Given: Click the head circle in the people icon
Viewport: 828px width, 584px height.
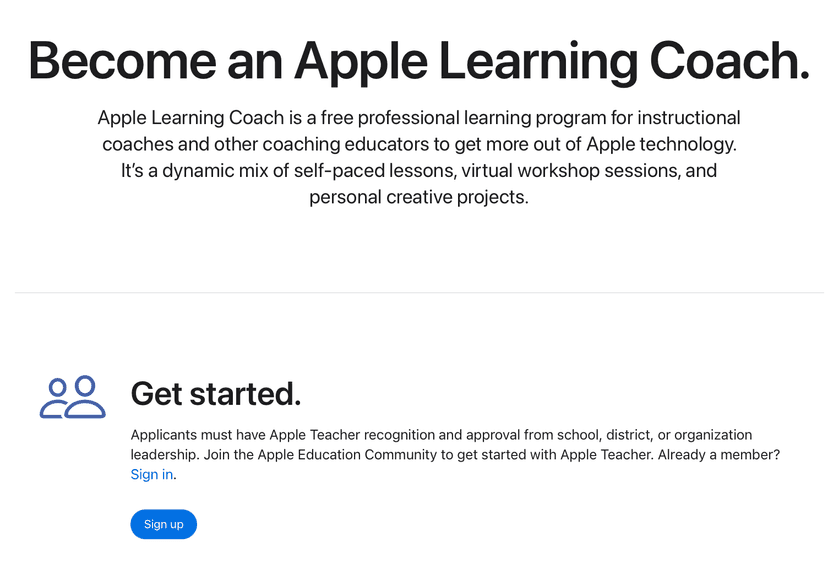Looking at the screenshot, I should click(84, 386).
